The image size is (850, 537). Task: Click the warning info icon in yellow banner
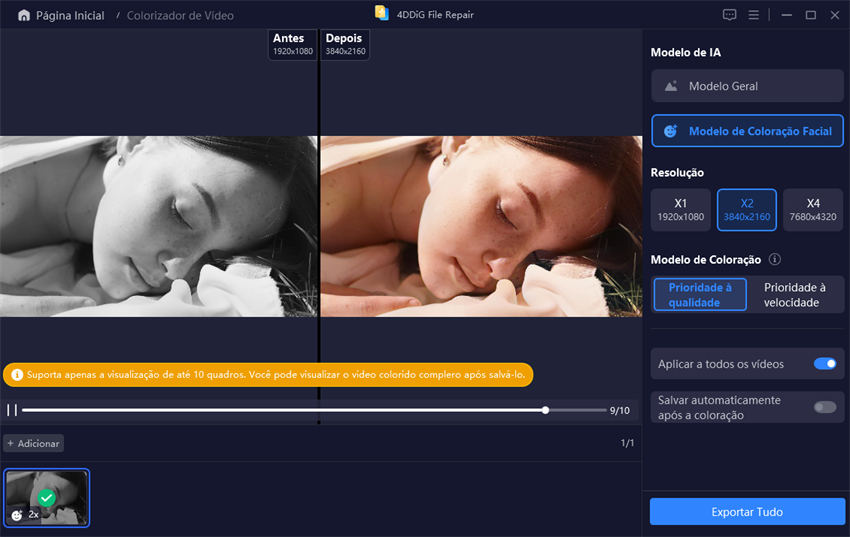click(x=17, y=374)
